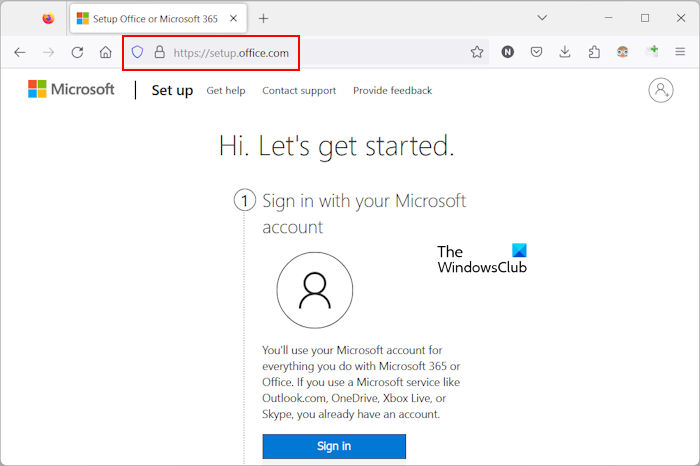
Task: Open the Contact support link
Action: click(299, 91)
